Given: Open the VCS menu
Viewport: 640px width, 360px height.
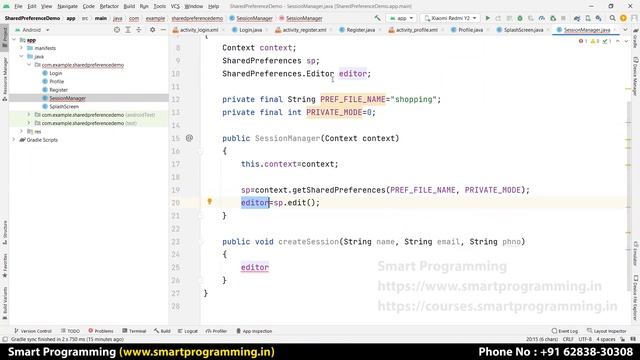Looking at the screenshot, I should [x=175, y=6].
